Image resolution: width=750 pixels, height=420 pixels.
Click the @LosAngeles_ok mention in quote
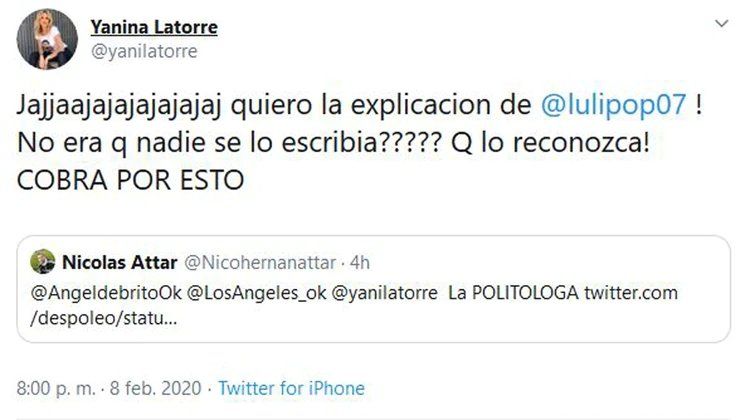[x=257, y=293]
